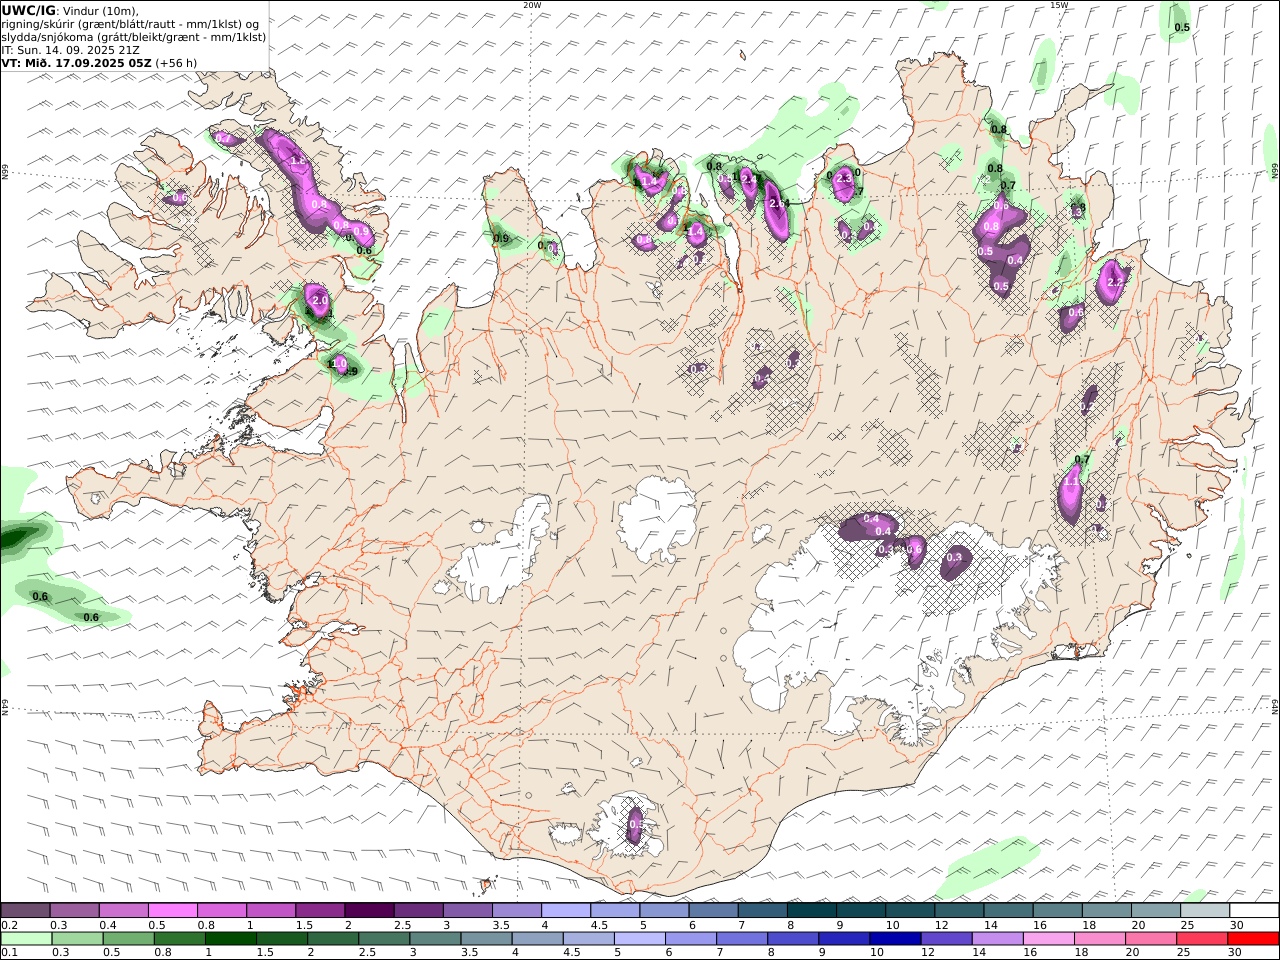Screen dimensions: 1280x960
Task: Click the 0.1 label of the lower scale
Action: click(x=8, y=953)
